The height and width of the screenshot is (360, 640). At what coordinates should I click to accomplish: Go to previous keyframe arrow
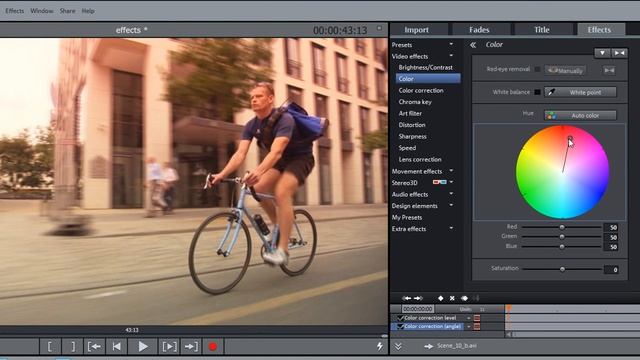point(407,298)
